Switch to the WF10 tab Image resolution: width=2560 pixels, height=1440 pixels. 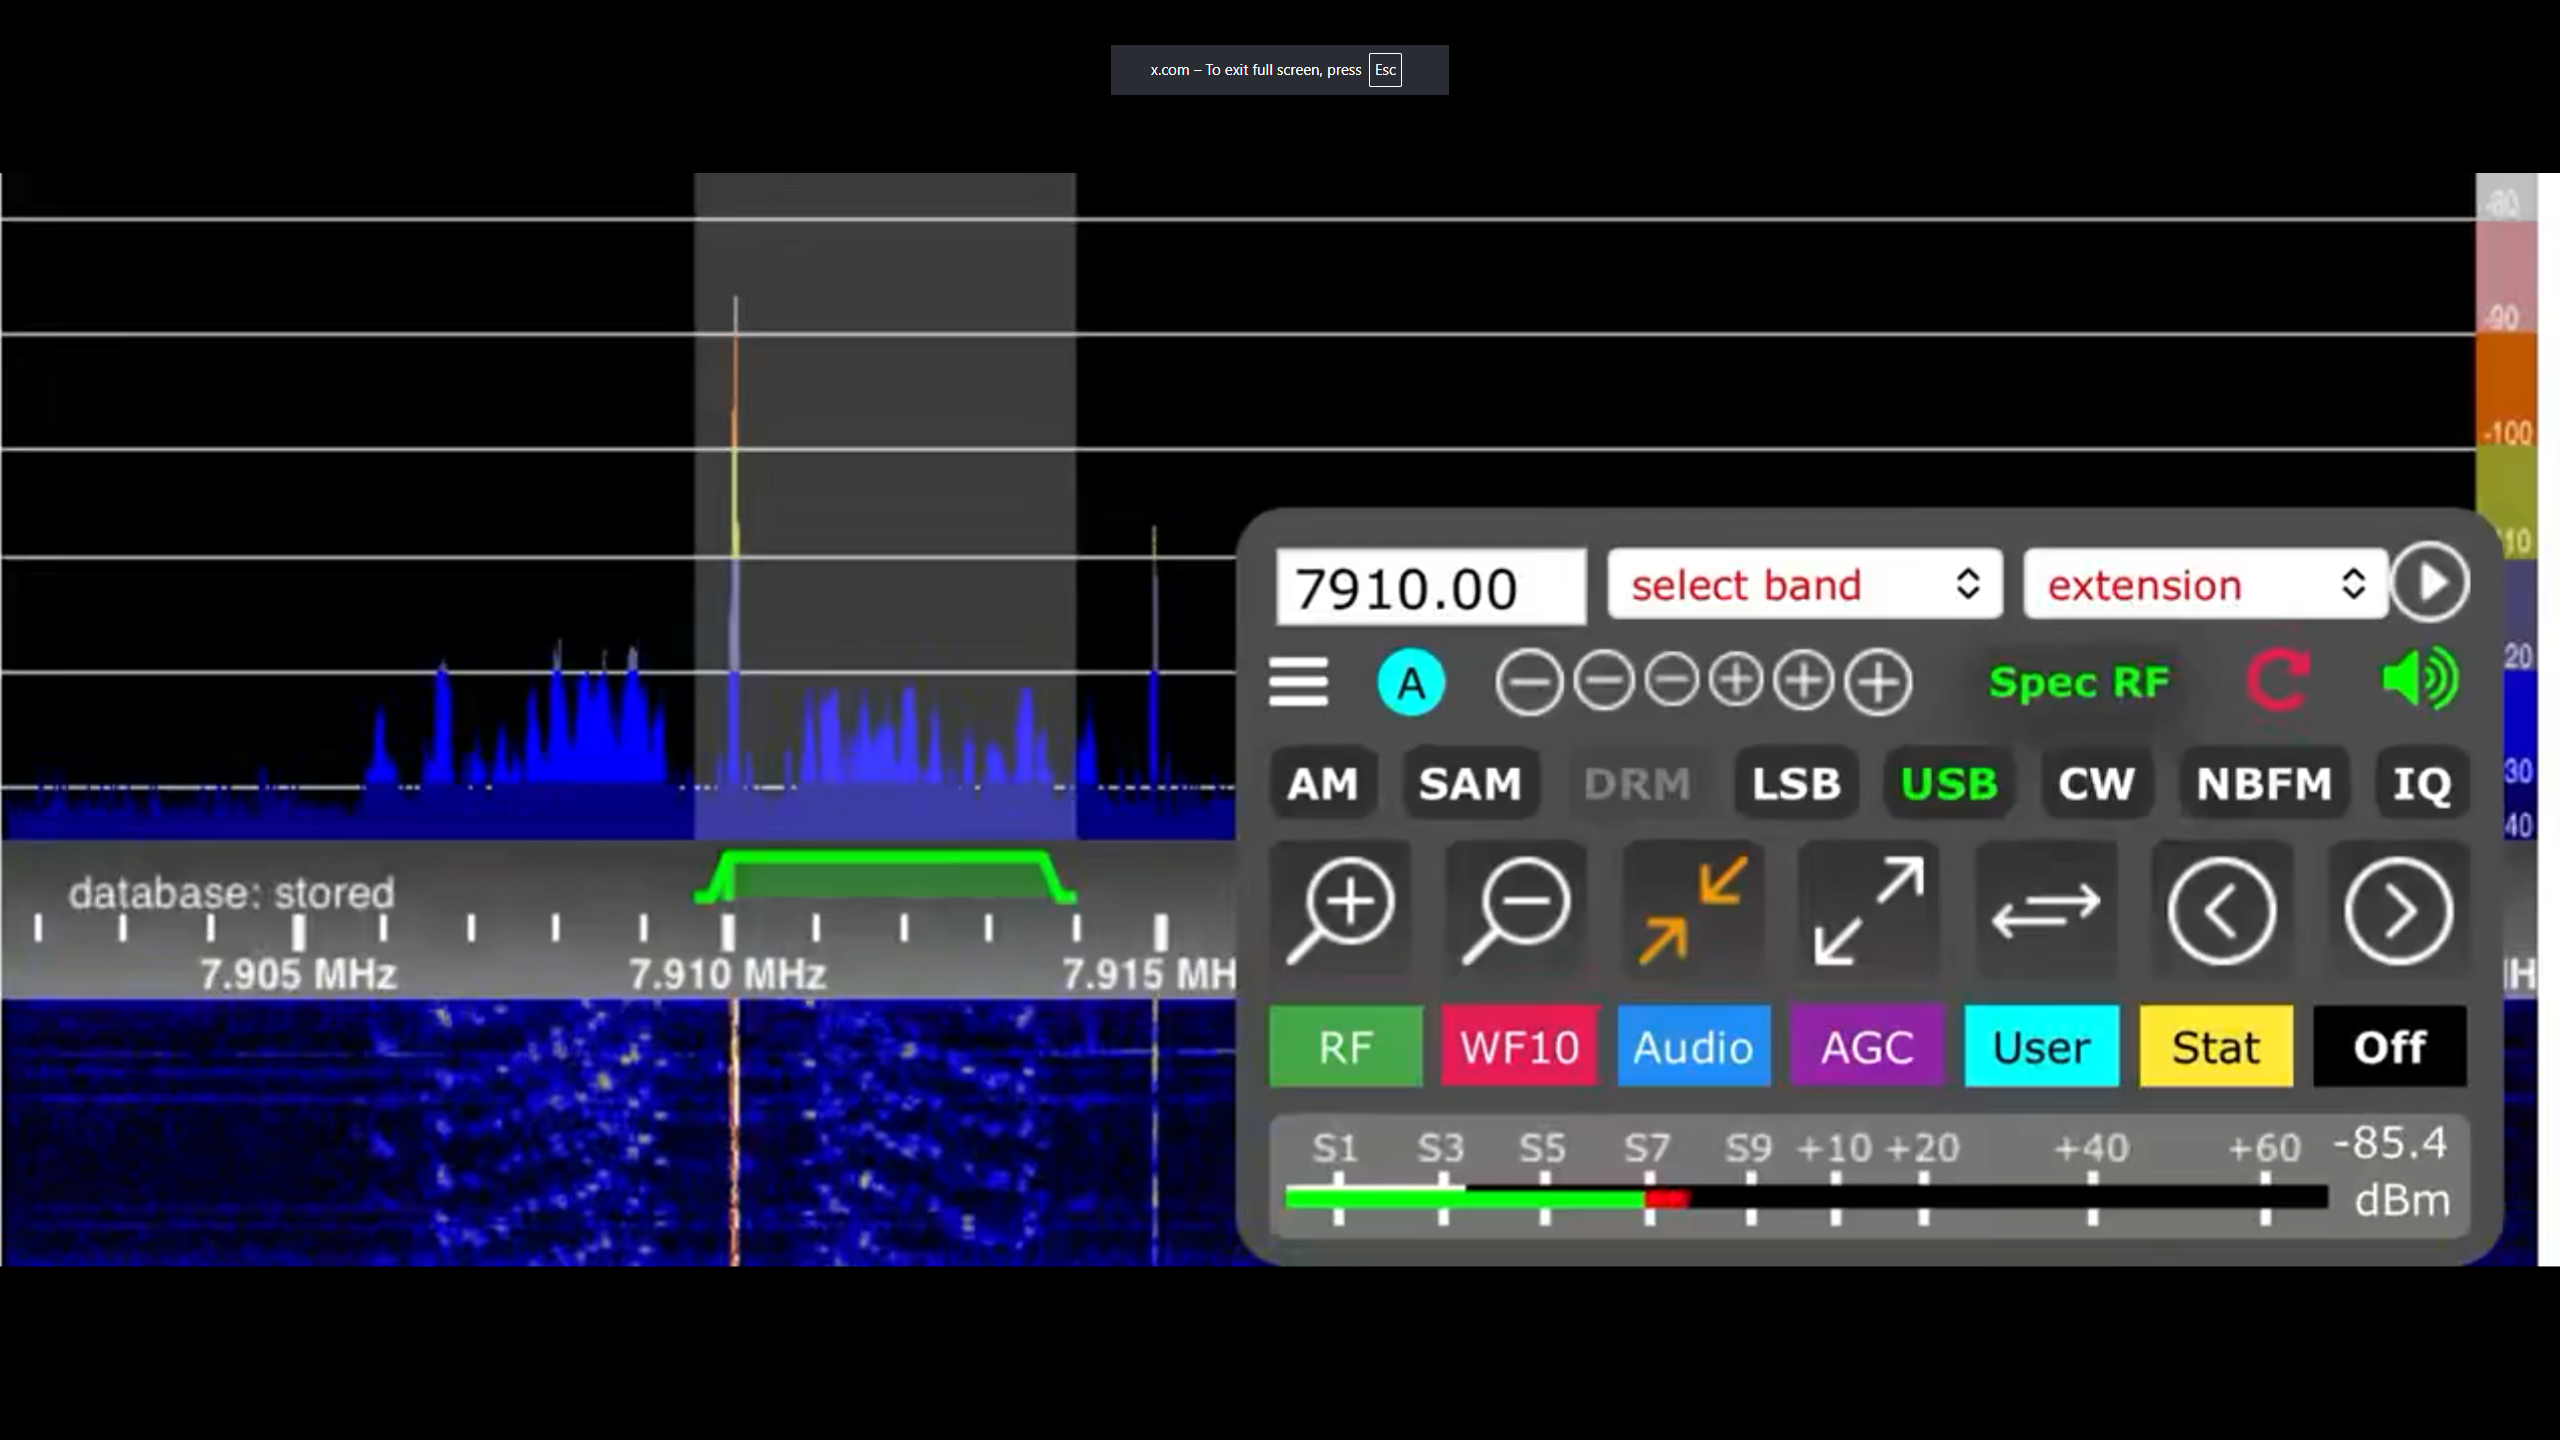[x=1519, y=1047]
